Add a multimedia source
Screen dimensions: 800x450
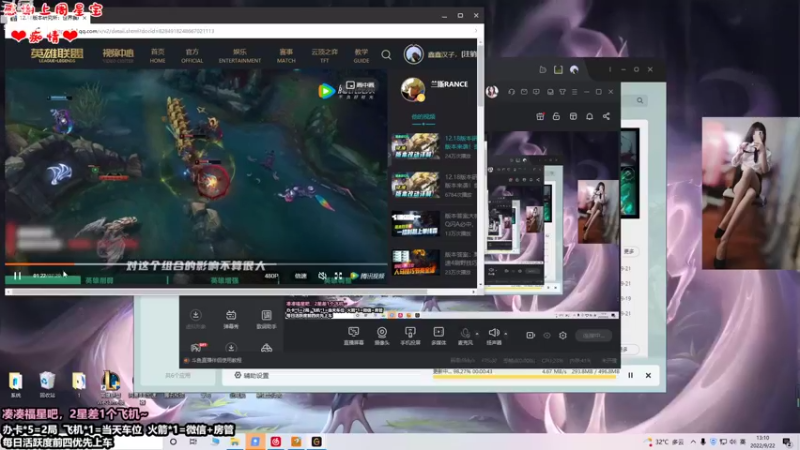click(438, 336)
